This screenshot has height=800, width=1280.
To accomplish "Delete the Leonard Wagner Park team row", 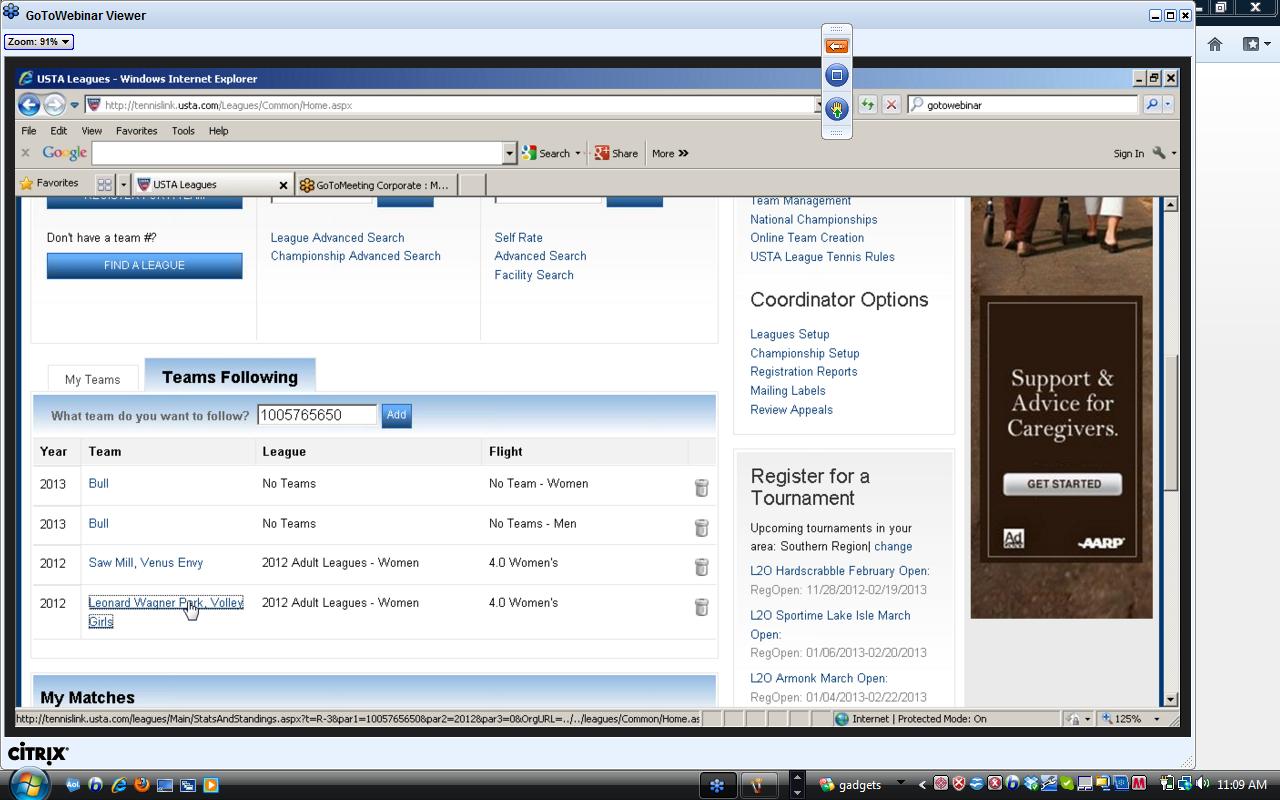I will (x=701, y=607).
